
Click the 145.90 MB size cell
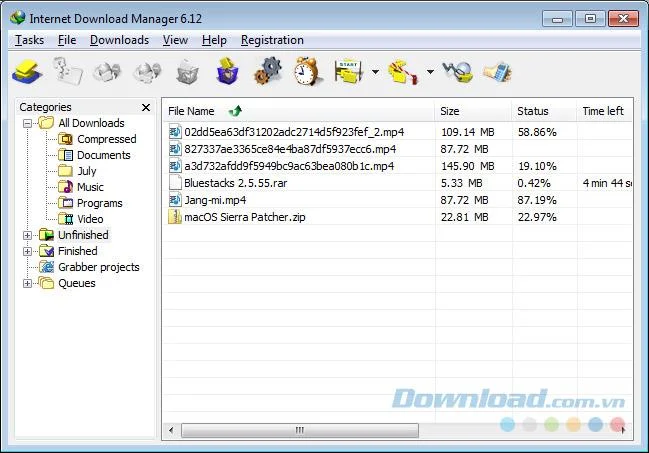[x=468, y=166]
